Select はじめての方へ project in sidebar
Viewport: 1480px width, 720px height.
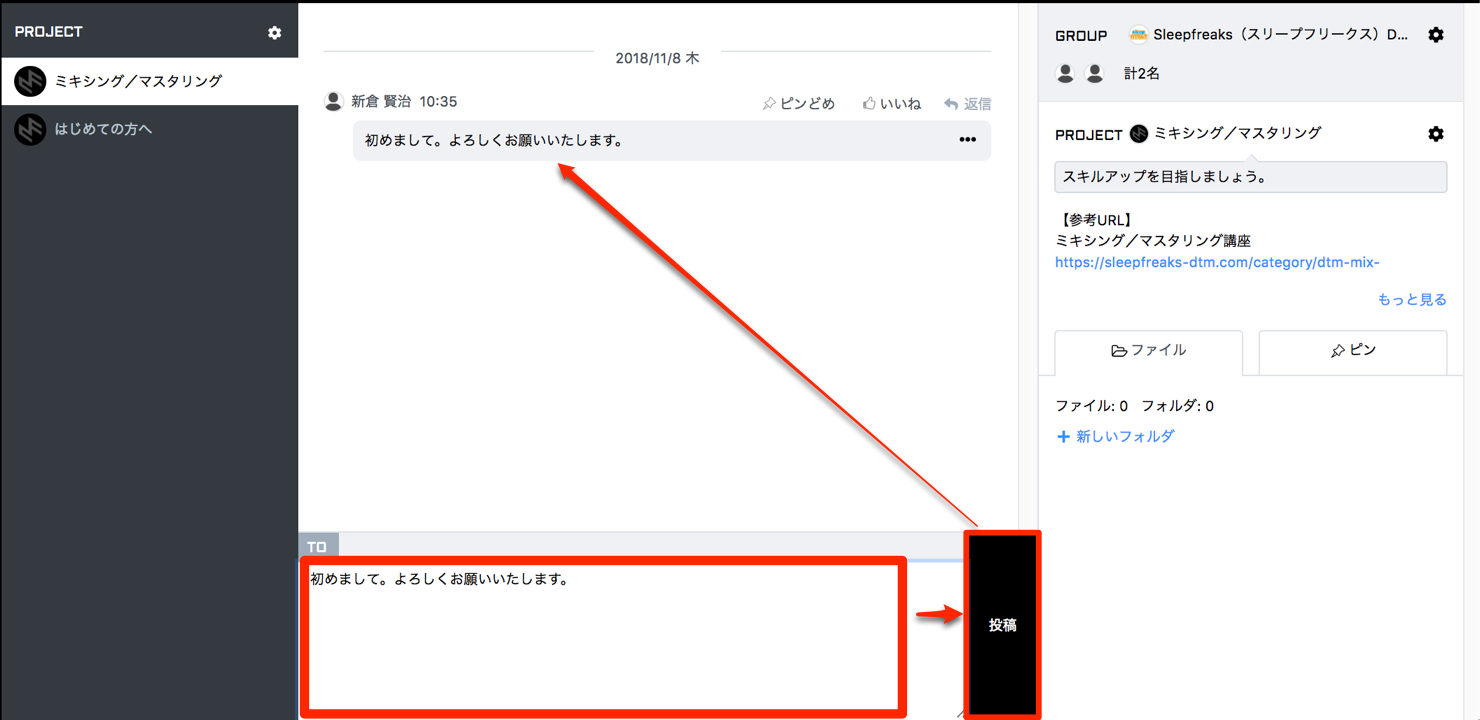pyautogui.click(x=149, y=129)
